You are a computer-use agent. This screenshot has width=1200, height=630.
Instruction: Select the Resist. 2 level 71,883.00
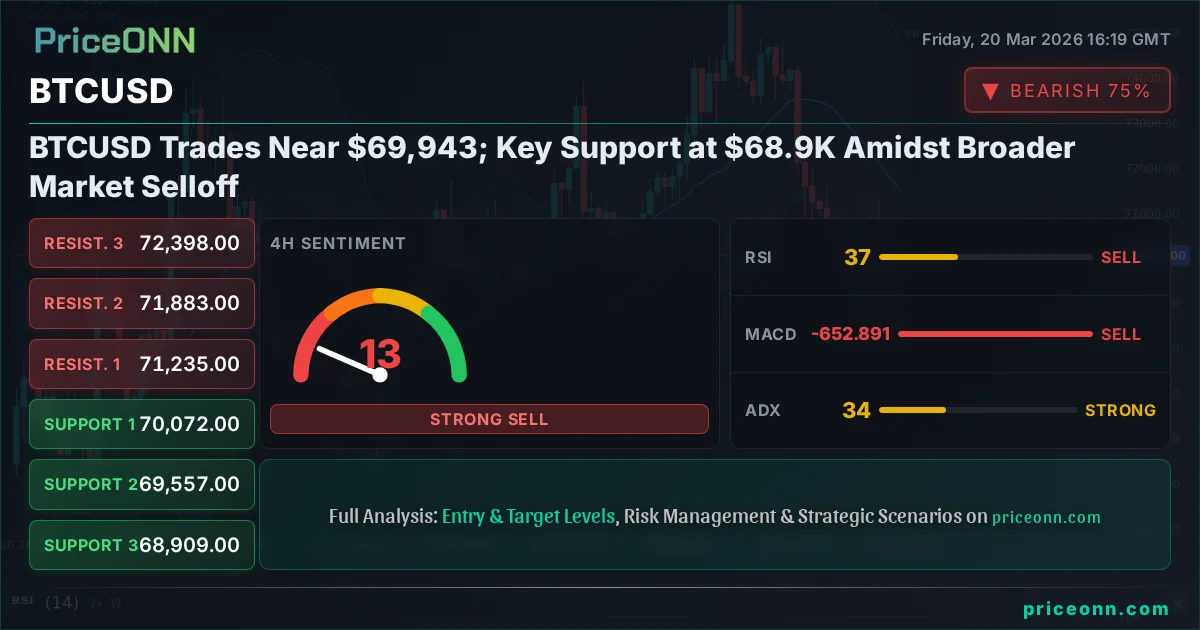pyautogui.click(x=142, y=303)
